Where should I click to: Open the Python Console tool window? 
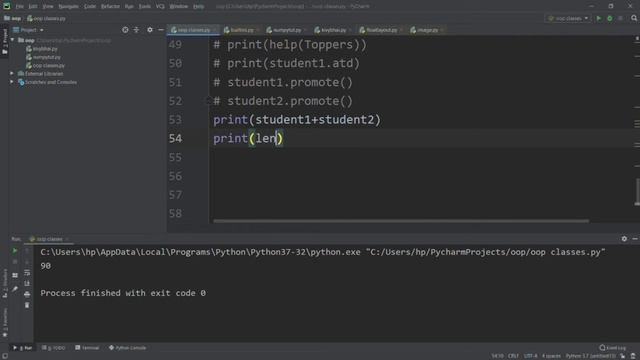(x=127, y=348)
